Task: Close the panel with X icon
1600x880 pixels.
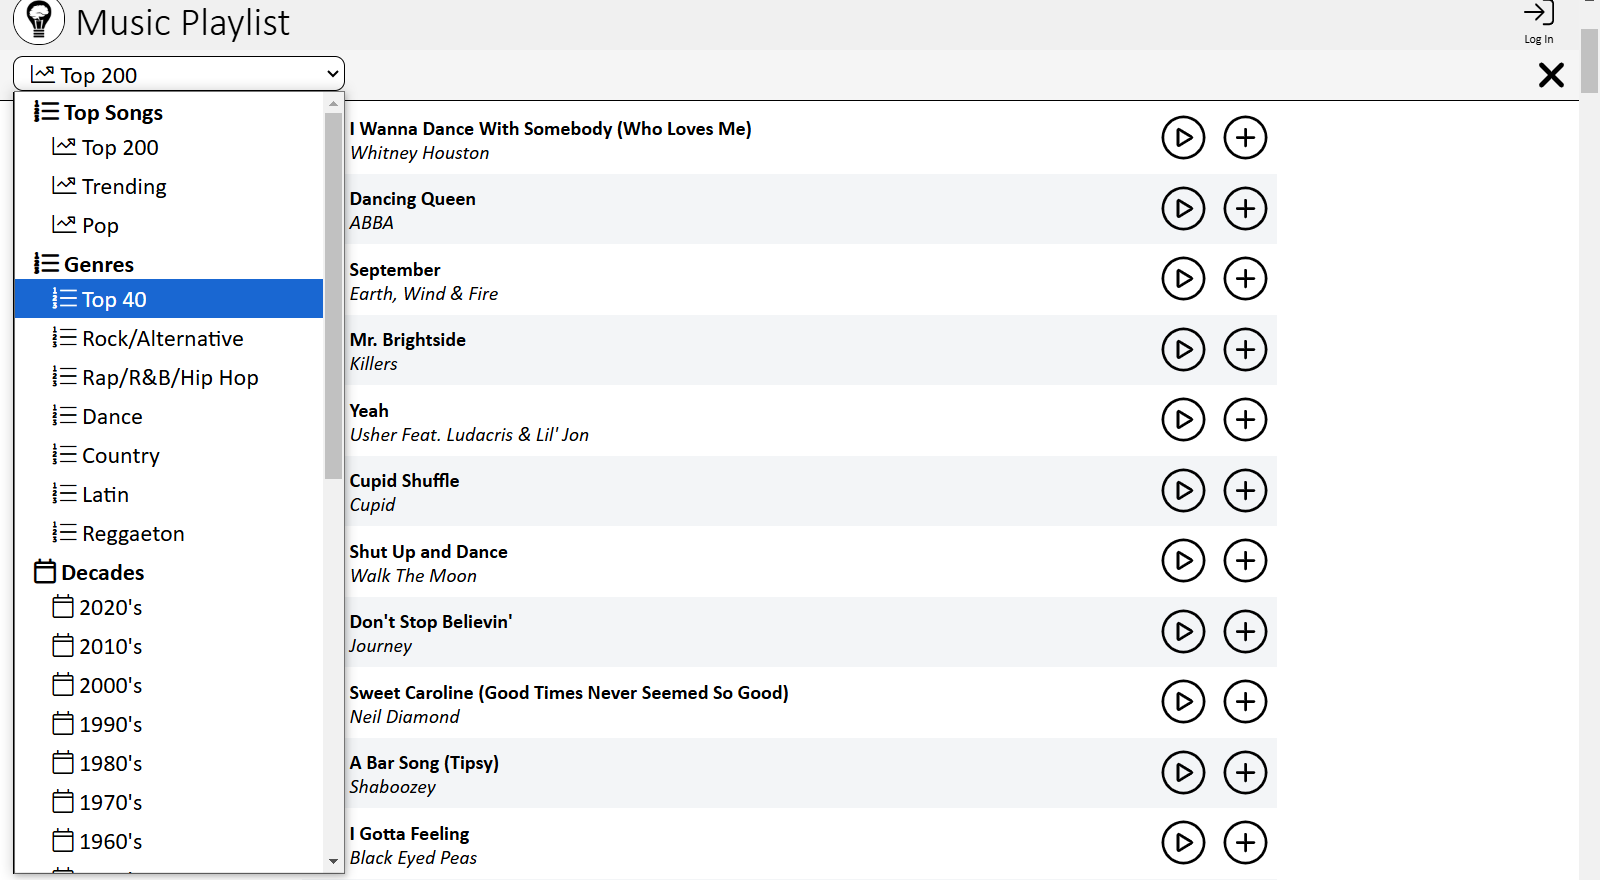Action: point(1550,75)
